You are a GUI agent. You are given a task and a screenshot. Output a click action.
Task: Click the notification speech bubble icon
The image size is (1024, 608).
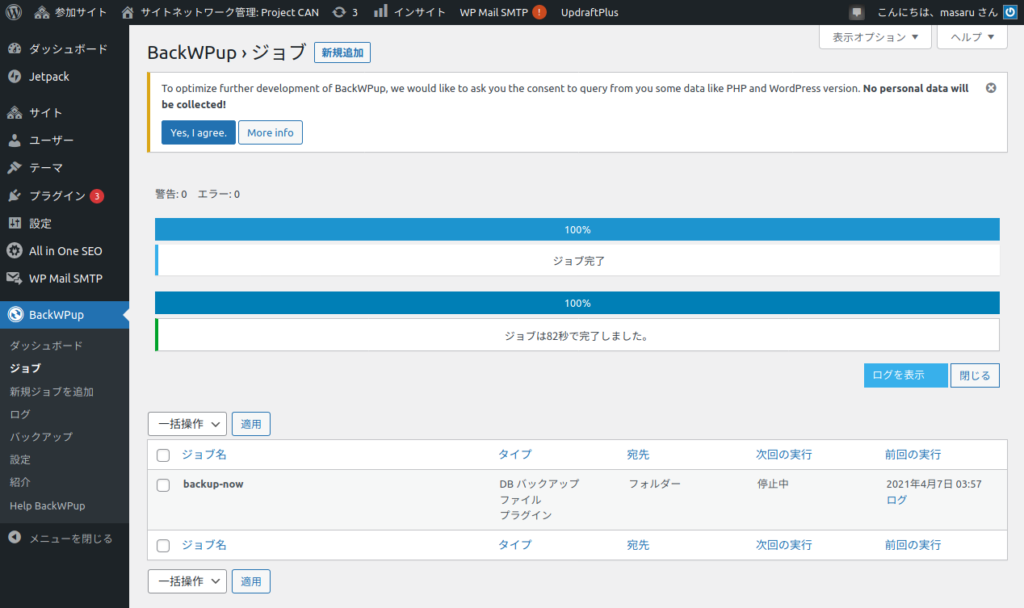pyautogui.click(x=857, y=13)
